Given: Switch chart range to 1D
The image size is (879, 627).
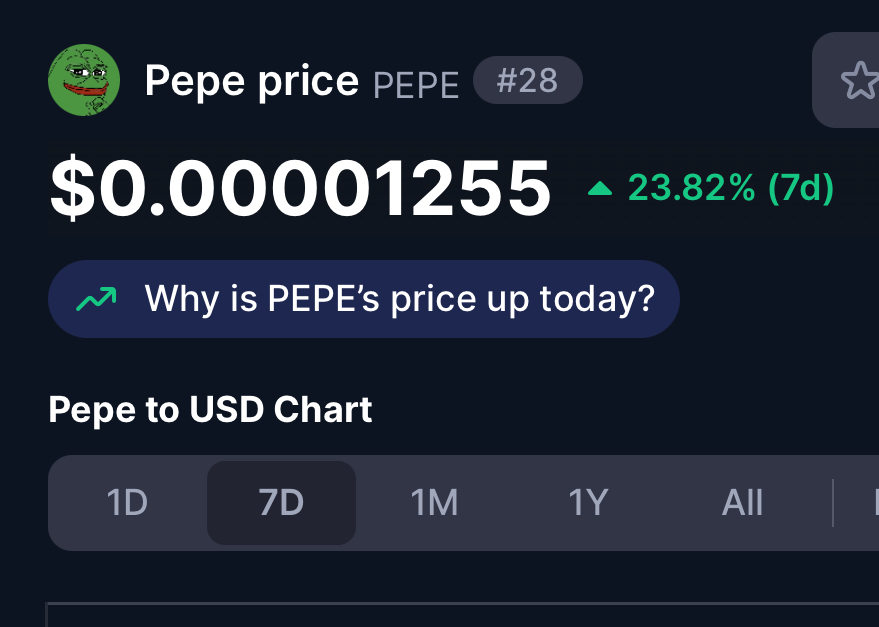Looking at the screenshot, I should [x=127, y=502].
